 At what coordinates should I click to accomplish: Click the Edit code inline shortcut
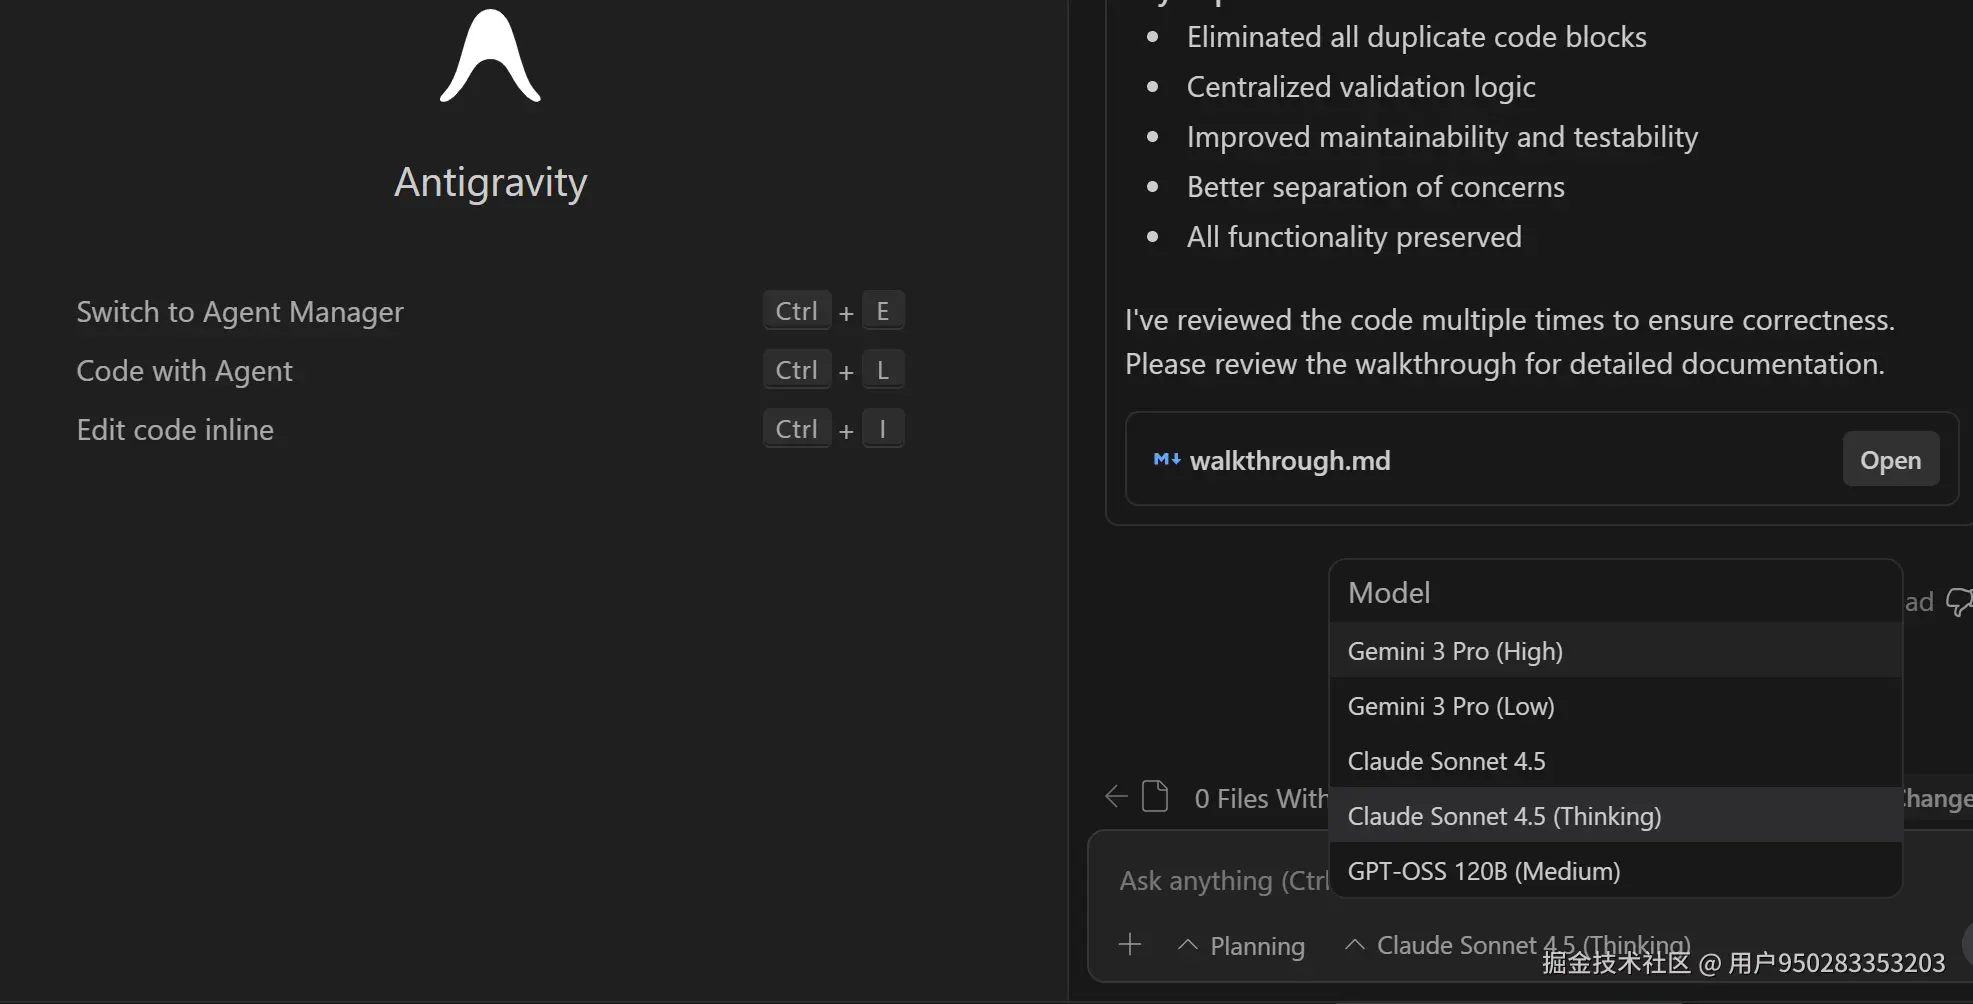point(175,430)
